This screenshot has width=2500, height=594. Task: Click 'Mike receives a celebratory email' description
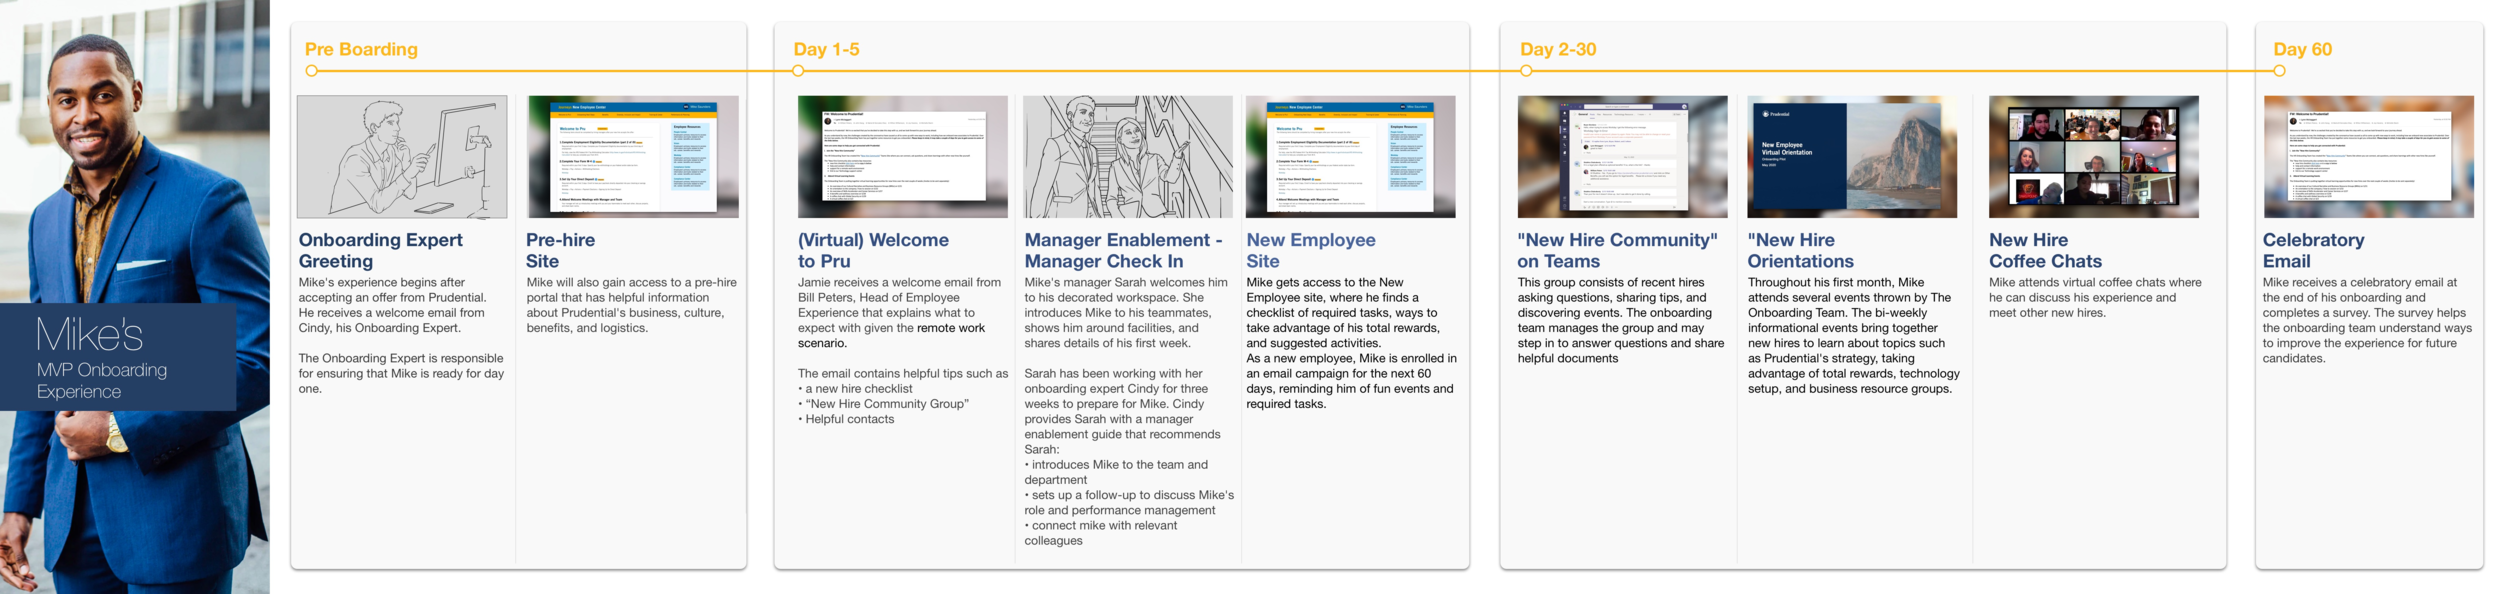pyautogui.click(x=2366, y=320)
